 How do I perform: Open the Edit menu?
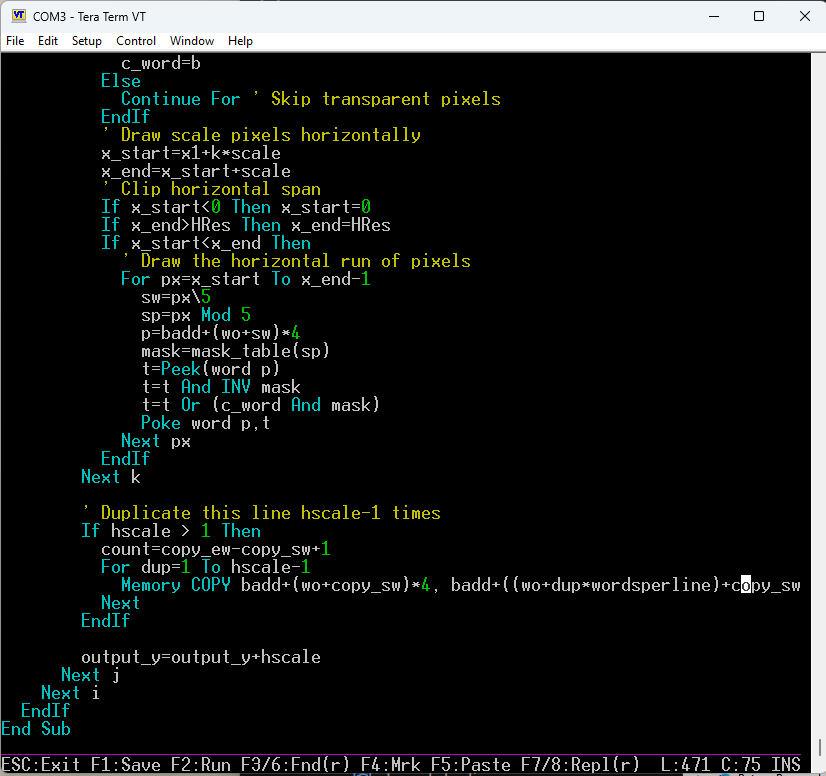pos(48,41)
